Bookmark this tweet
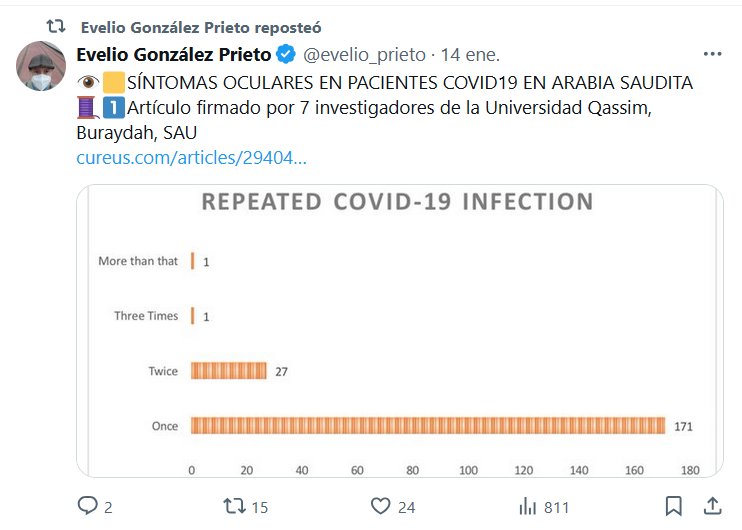 click(x=674, y=506)
